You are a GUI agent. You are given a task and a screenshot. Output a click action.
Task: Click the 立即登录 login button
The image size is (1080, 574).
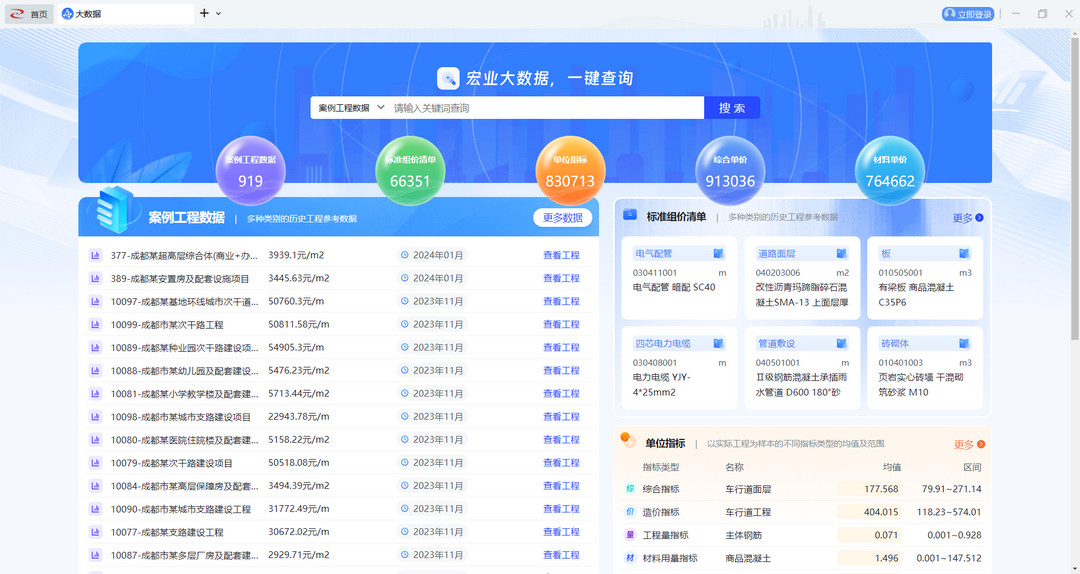pos(968,14)
